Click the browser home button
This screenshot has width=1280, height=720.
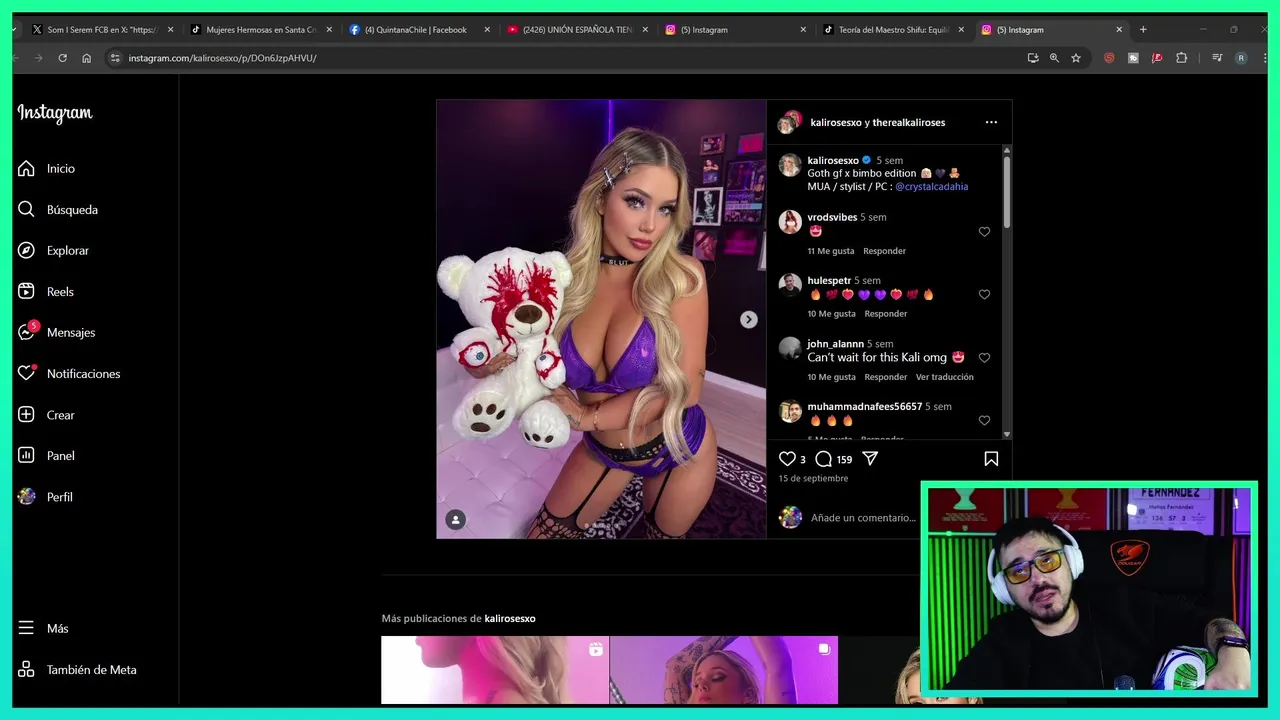(86, 58)
